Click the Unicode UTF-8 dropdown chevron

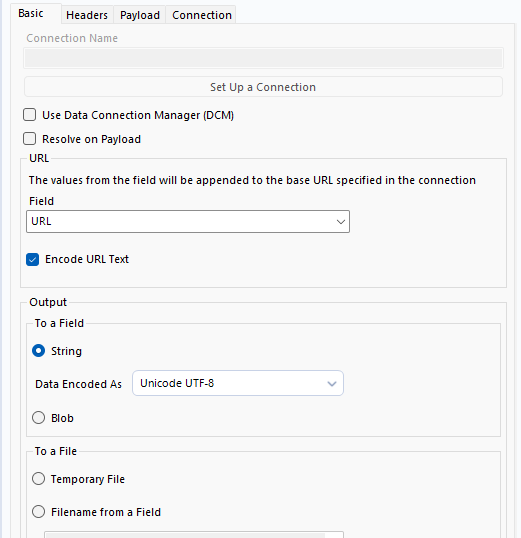click(x=332, y=384)
